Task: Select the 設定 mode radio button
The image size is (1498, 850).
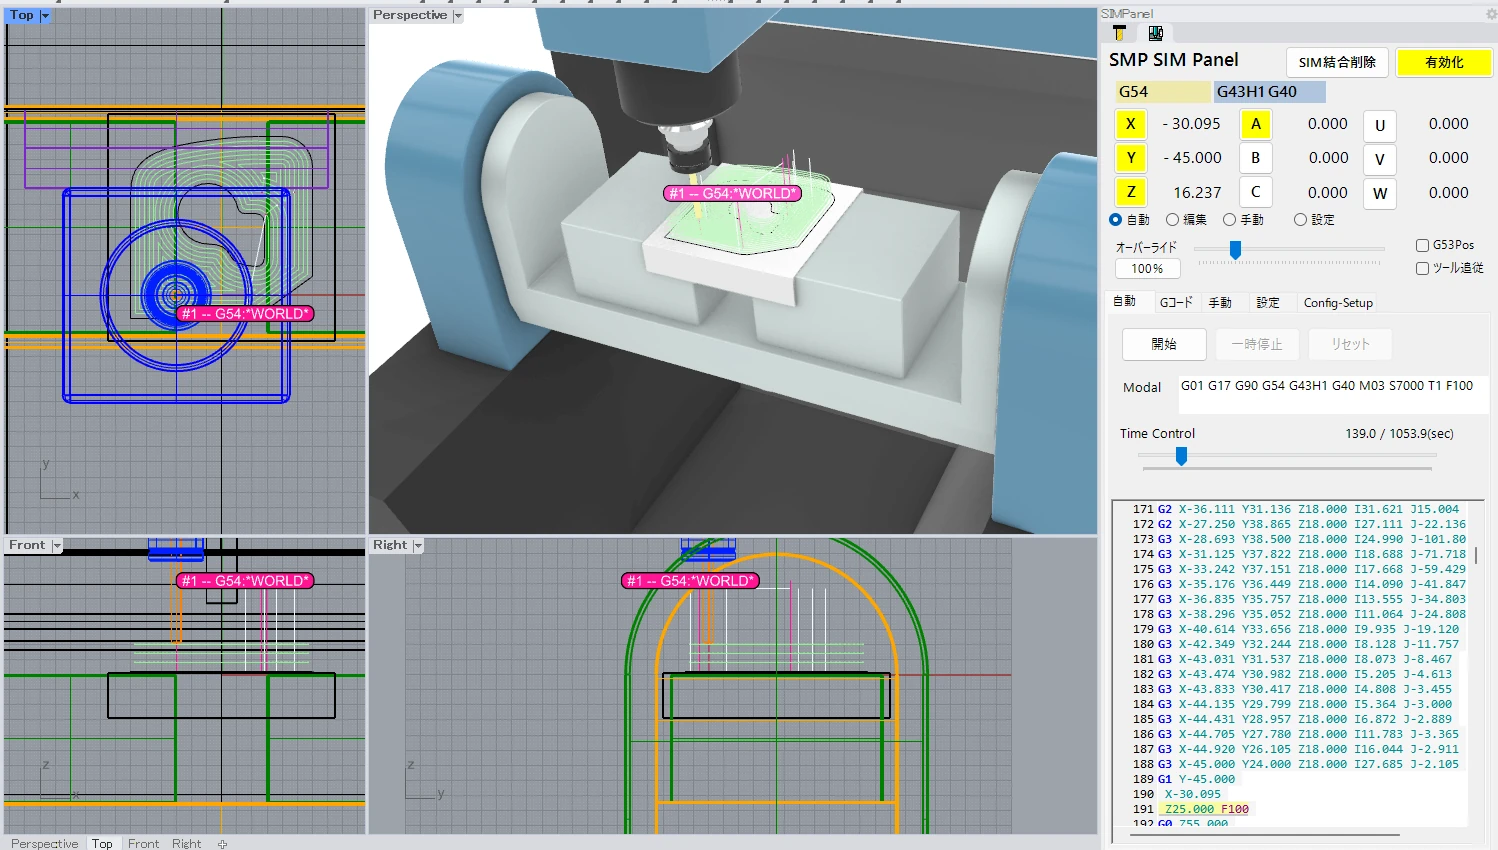Action: pyautogui.click(x=1300, y=220)
